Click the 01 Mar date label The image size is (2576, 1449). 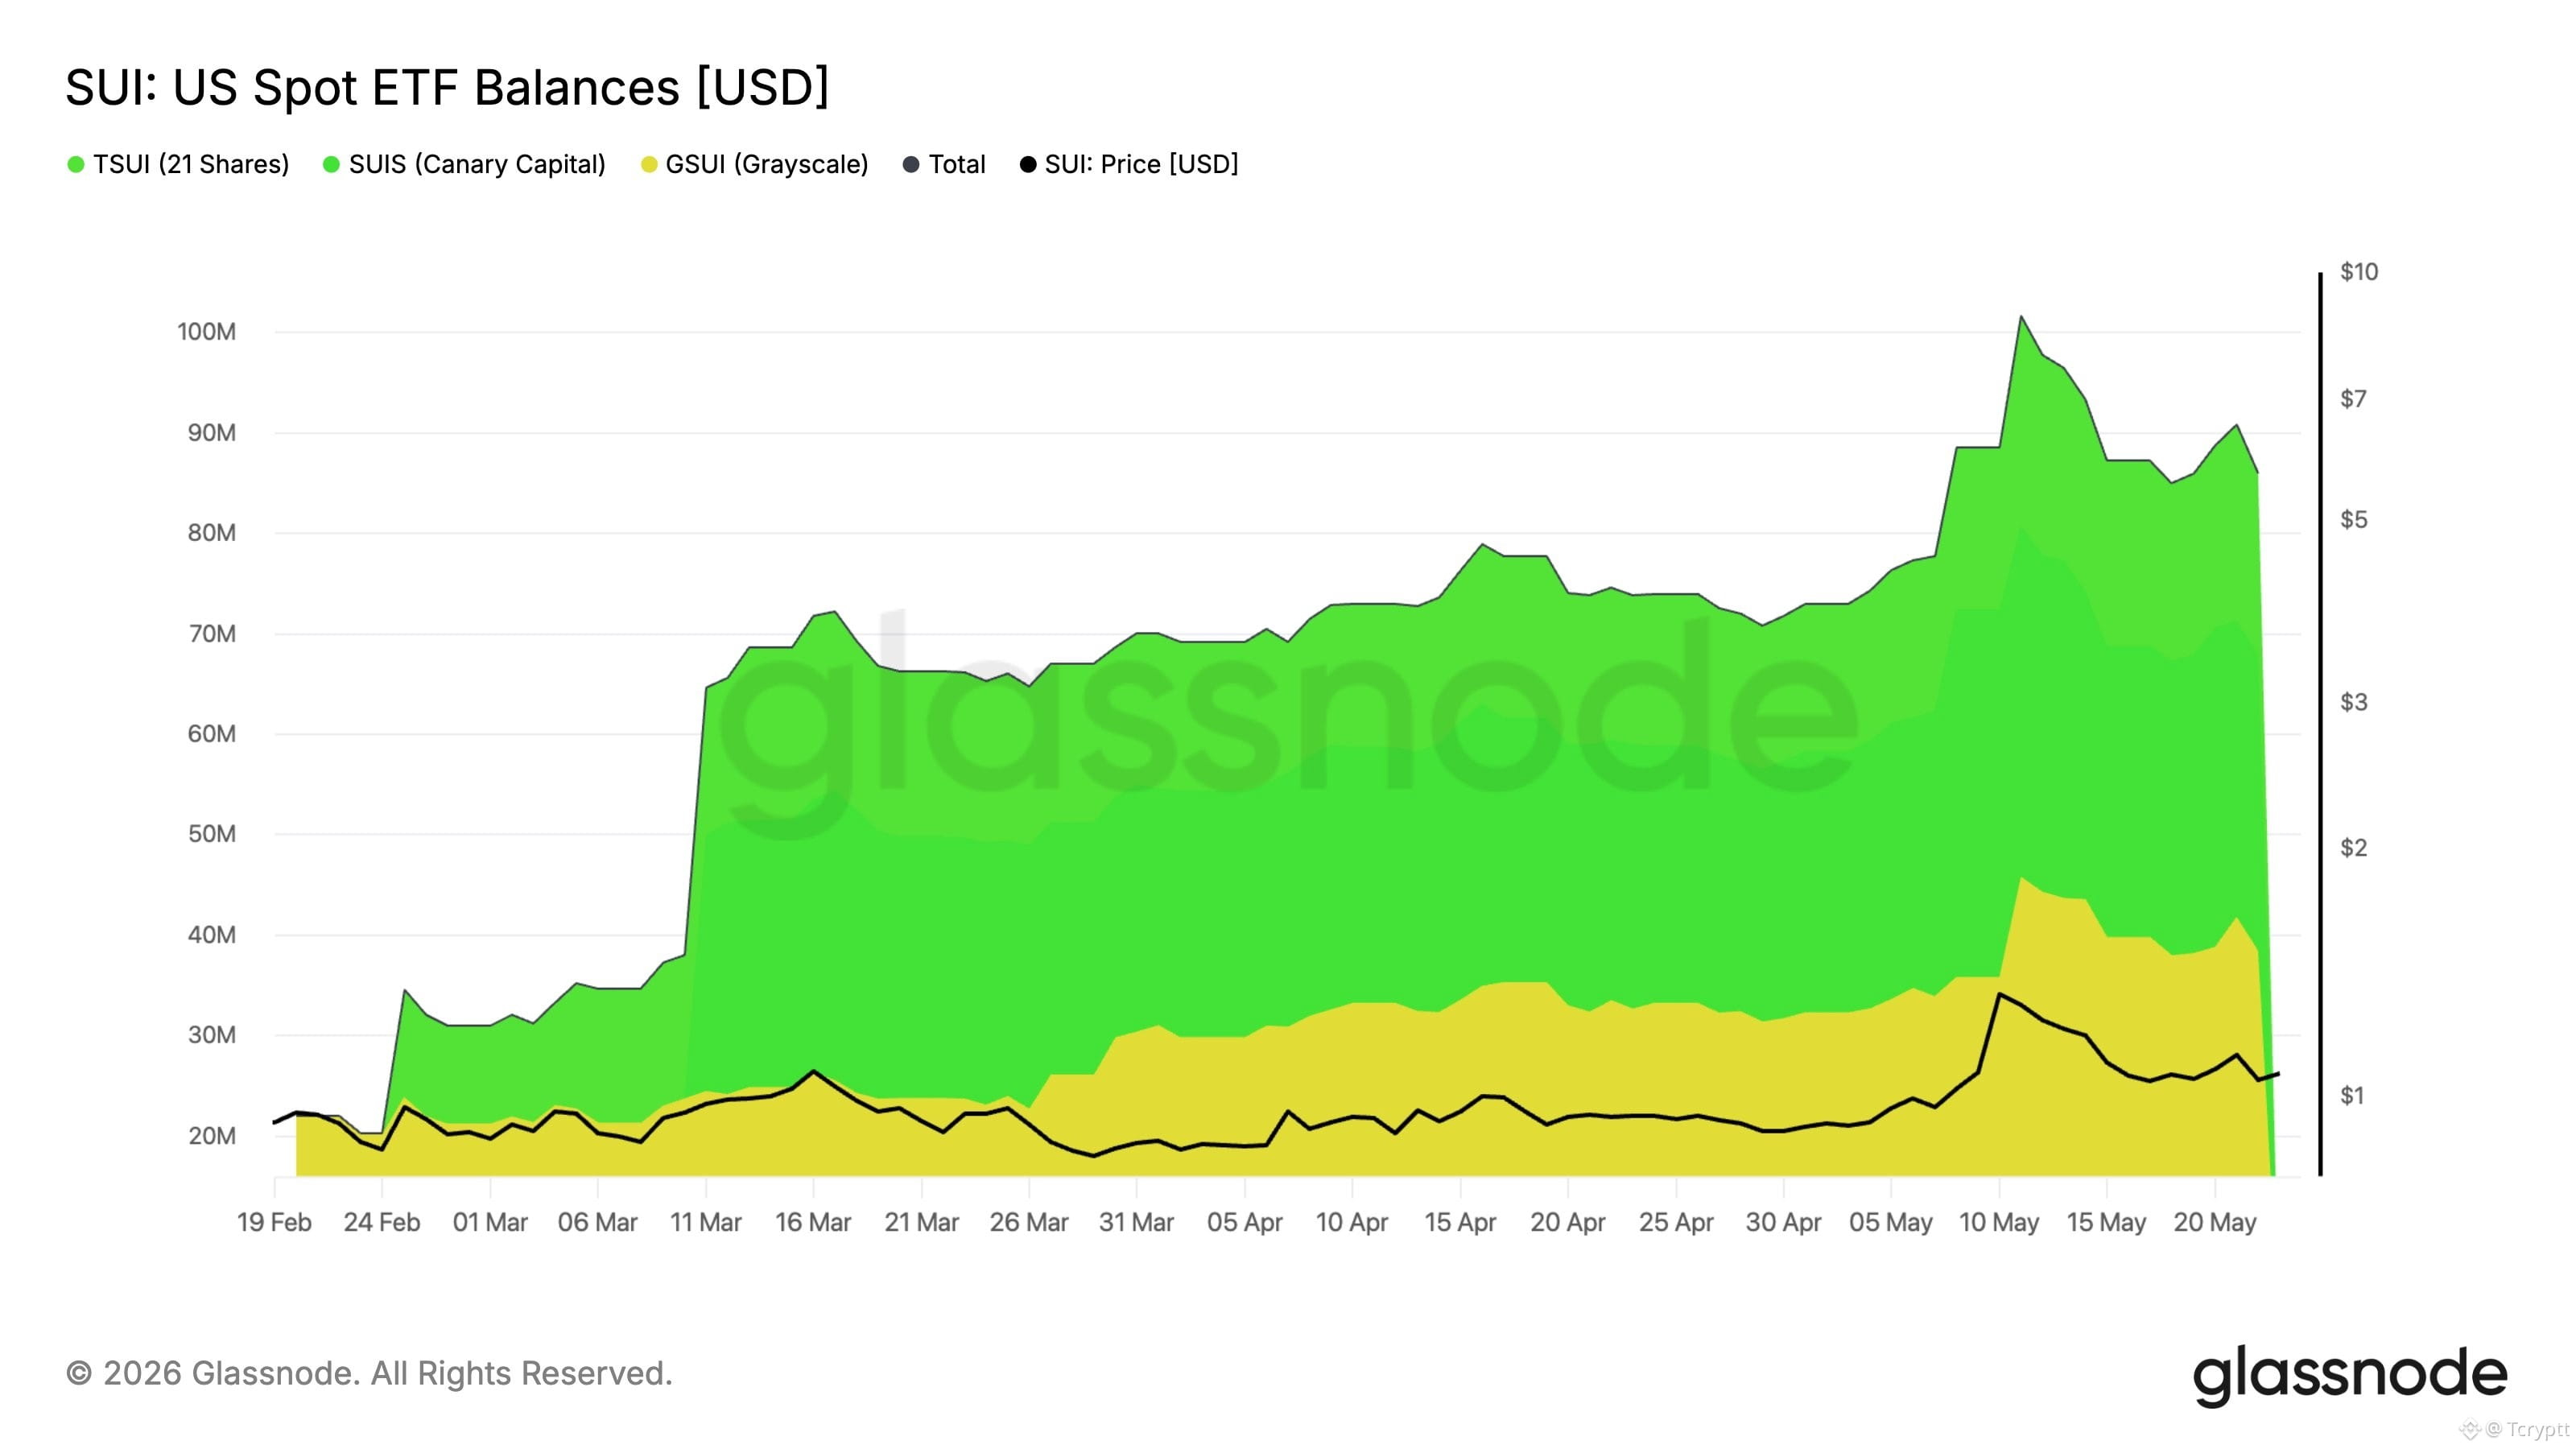coord(490,1223)
